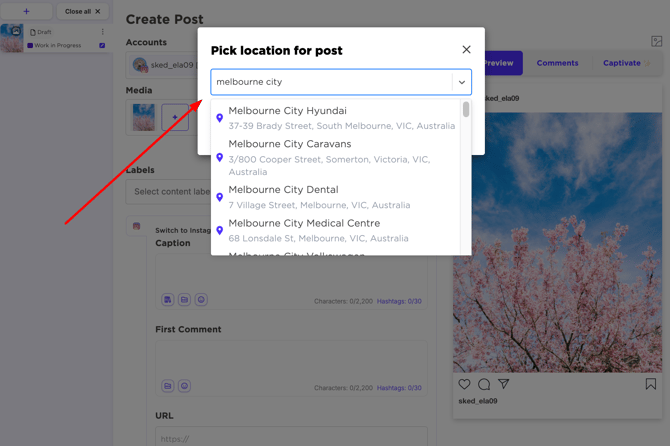Click the melbourne city location search field
Image resolution: width=670 pixels, height=446 pixels.
[330, 82]
